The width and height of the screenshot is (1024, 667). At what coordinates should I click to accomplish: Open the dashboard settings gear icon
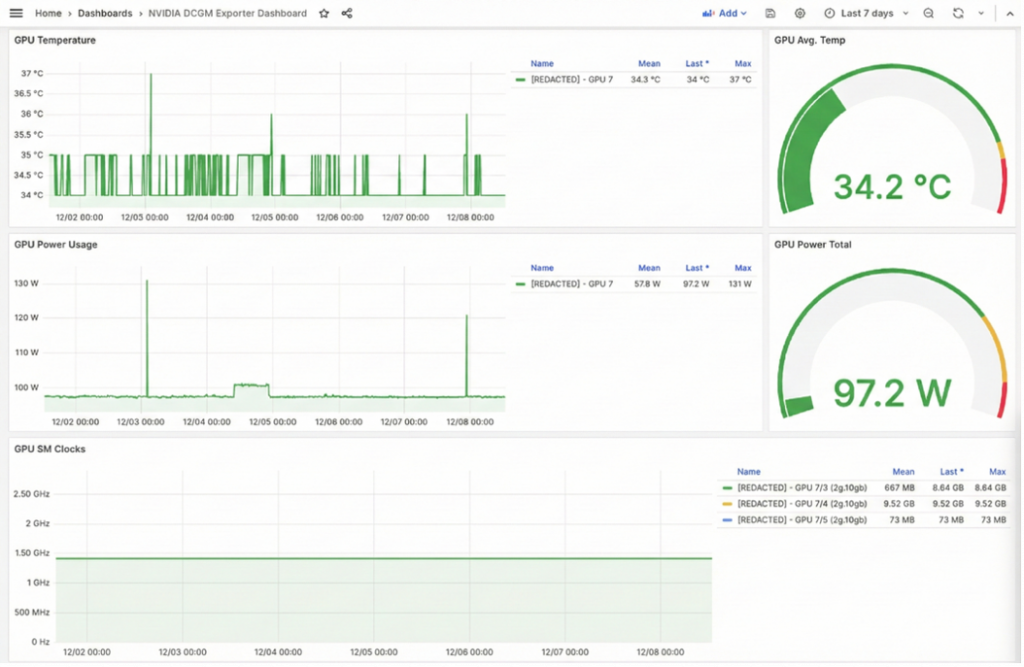[x=800, y=13]
